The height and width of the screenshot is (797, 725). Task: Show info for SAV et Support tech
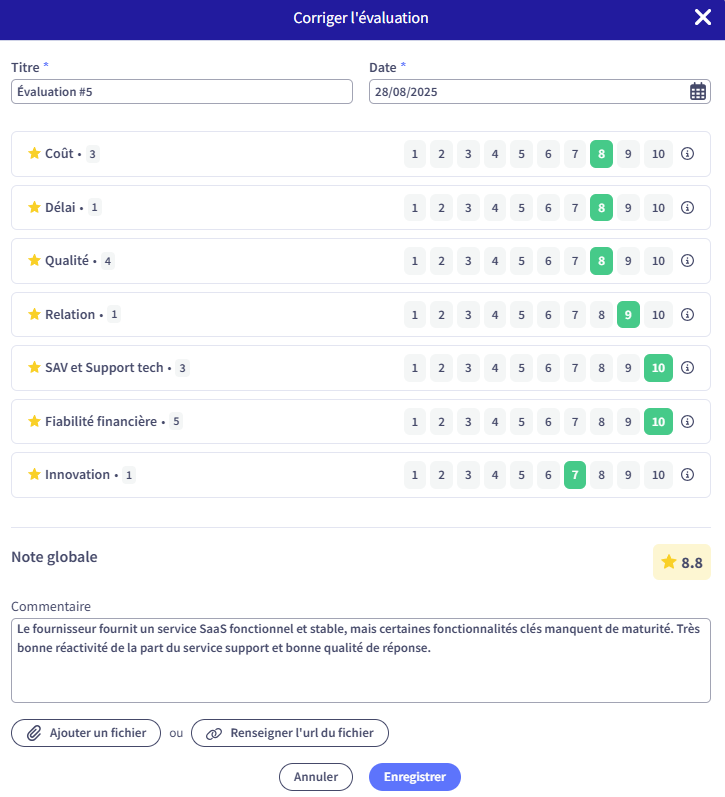click(x=687, y=367)
